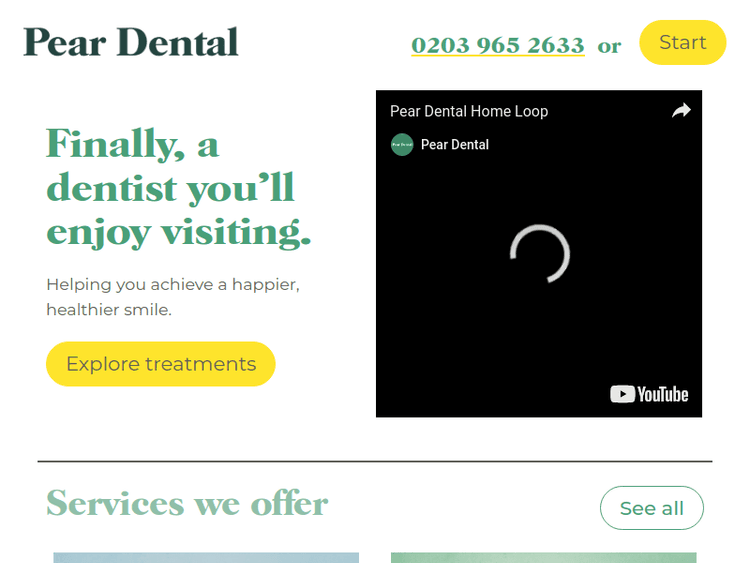
Task: Select See all services button
Action: [651, 508]
